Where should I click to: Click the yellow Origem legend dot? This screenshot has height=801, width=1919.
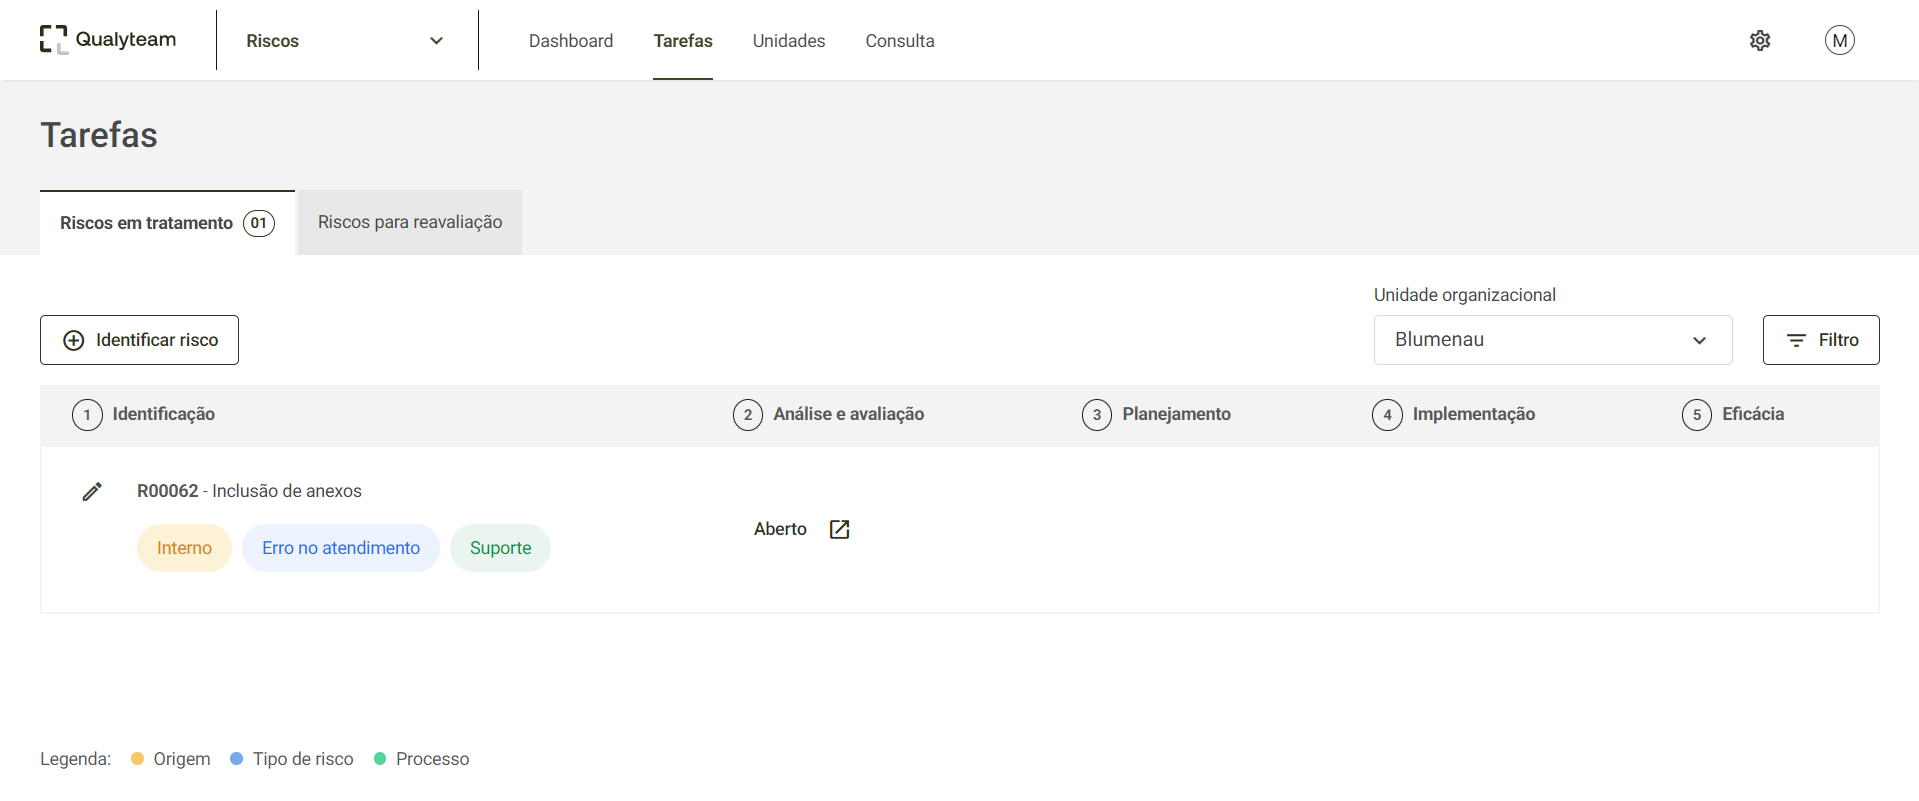pyautogui.click(x=137, y=759)
